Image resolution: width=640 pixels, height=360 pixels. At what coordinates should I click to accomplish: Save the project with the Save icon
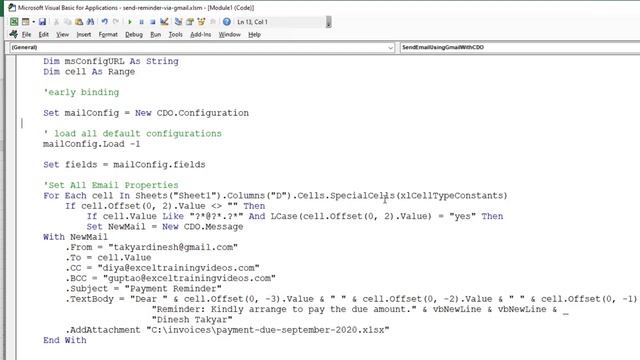click(x=42, y=22)
